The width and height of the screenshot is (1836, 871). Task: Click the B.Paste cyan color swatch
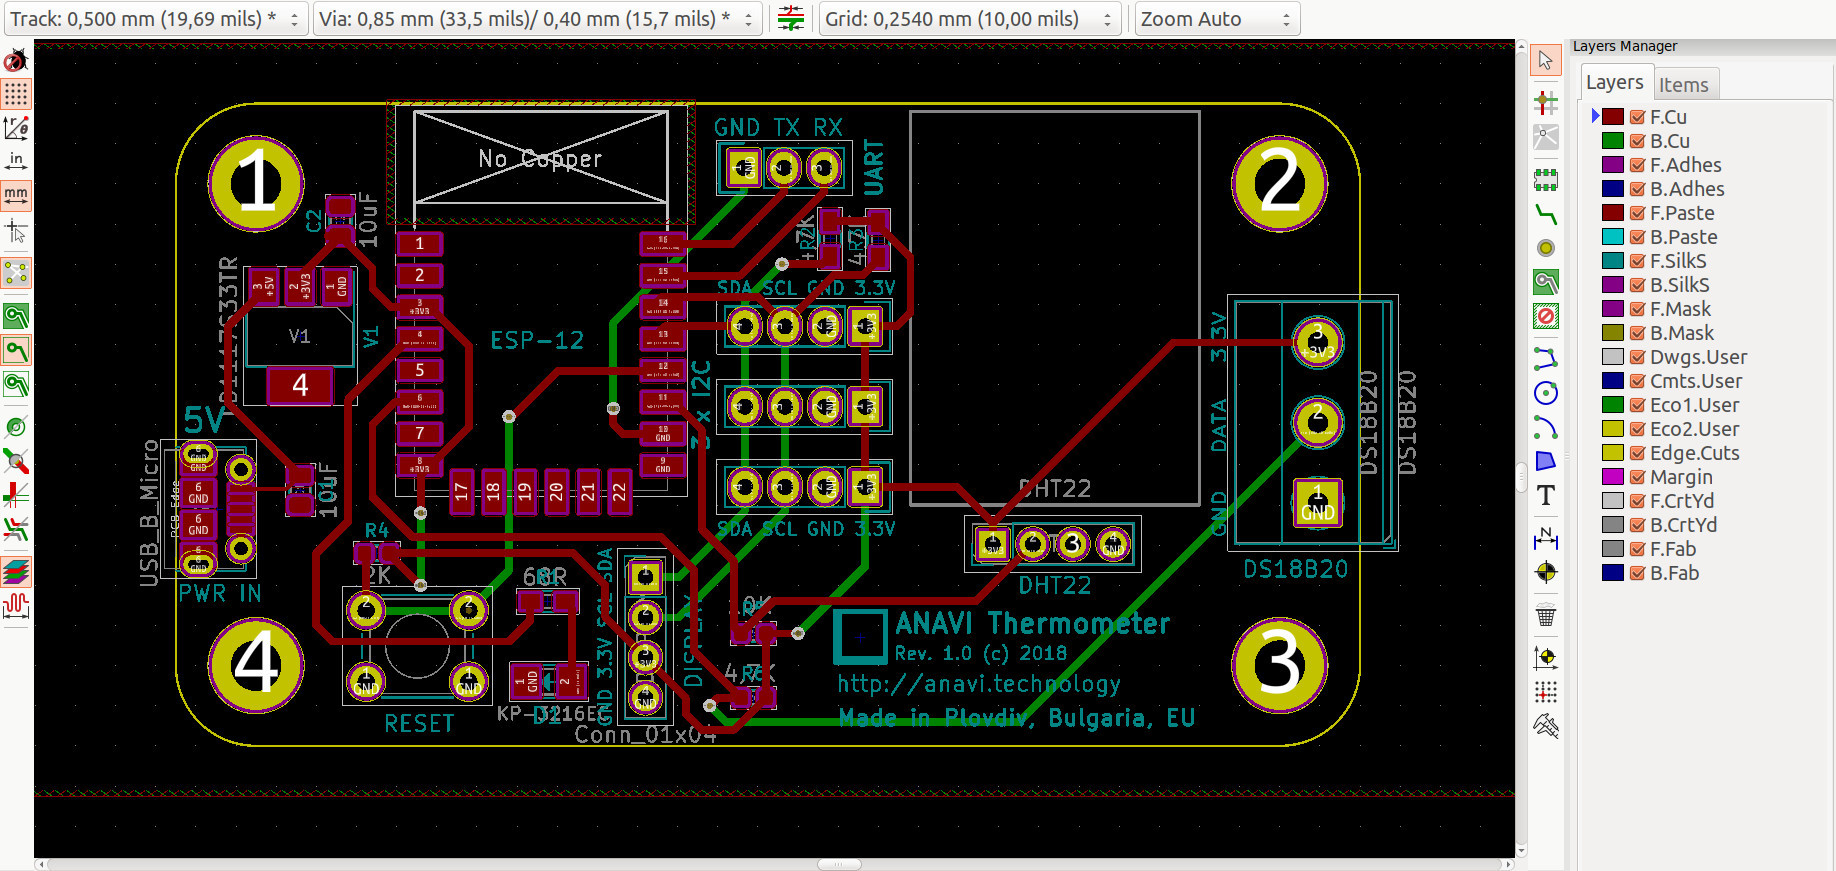tap(1613, 237)
